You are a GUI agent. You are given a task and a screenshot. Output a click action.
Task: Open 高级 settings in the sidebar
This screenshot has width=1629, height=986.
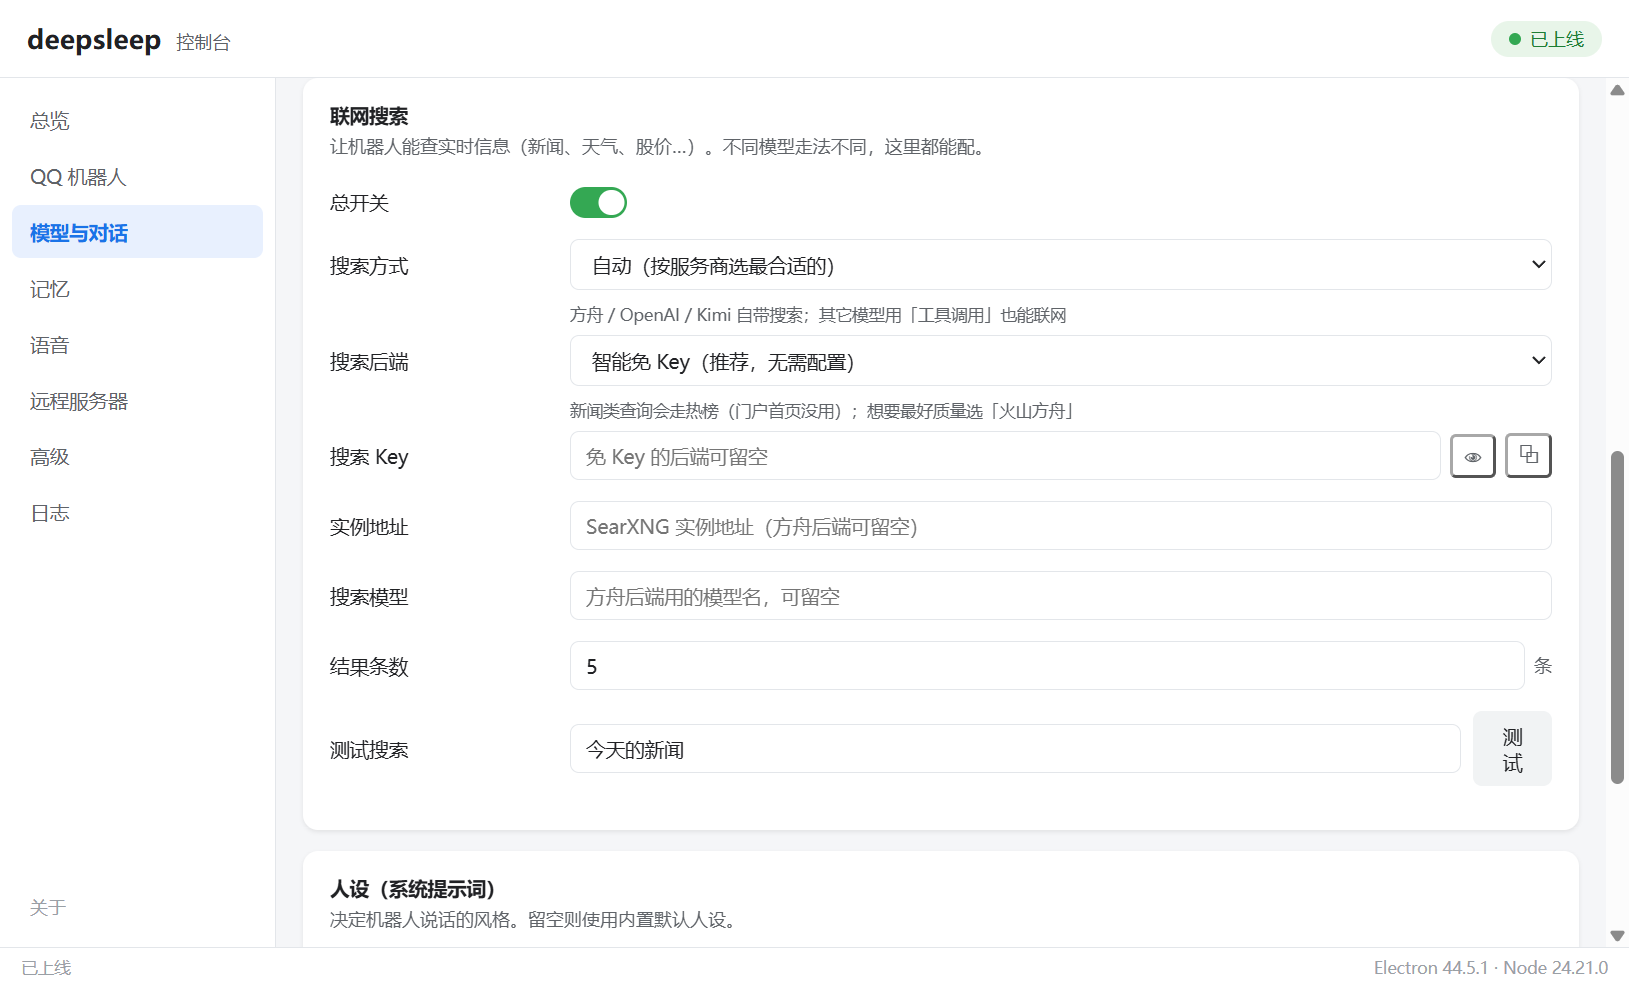coord(137,457)
